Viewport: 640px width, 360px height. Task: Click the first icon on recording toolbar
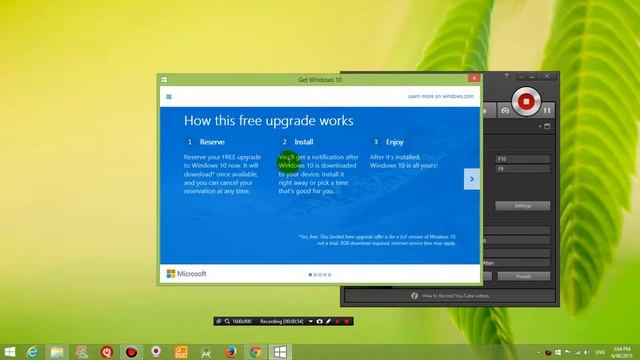[x=219, y=322]
